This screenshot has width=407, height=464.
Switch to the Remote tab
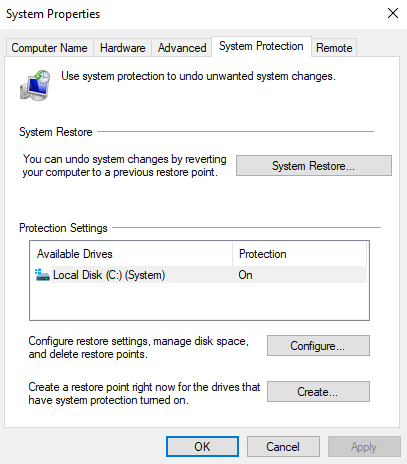point(334,48)
